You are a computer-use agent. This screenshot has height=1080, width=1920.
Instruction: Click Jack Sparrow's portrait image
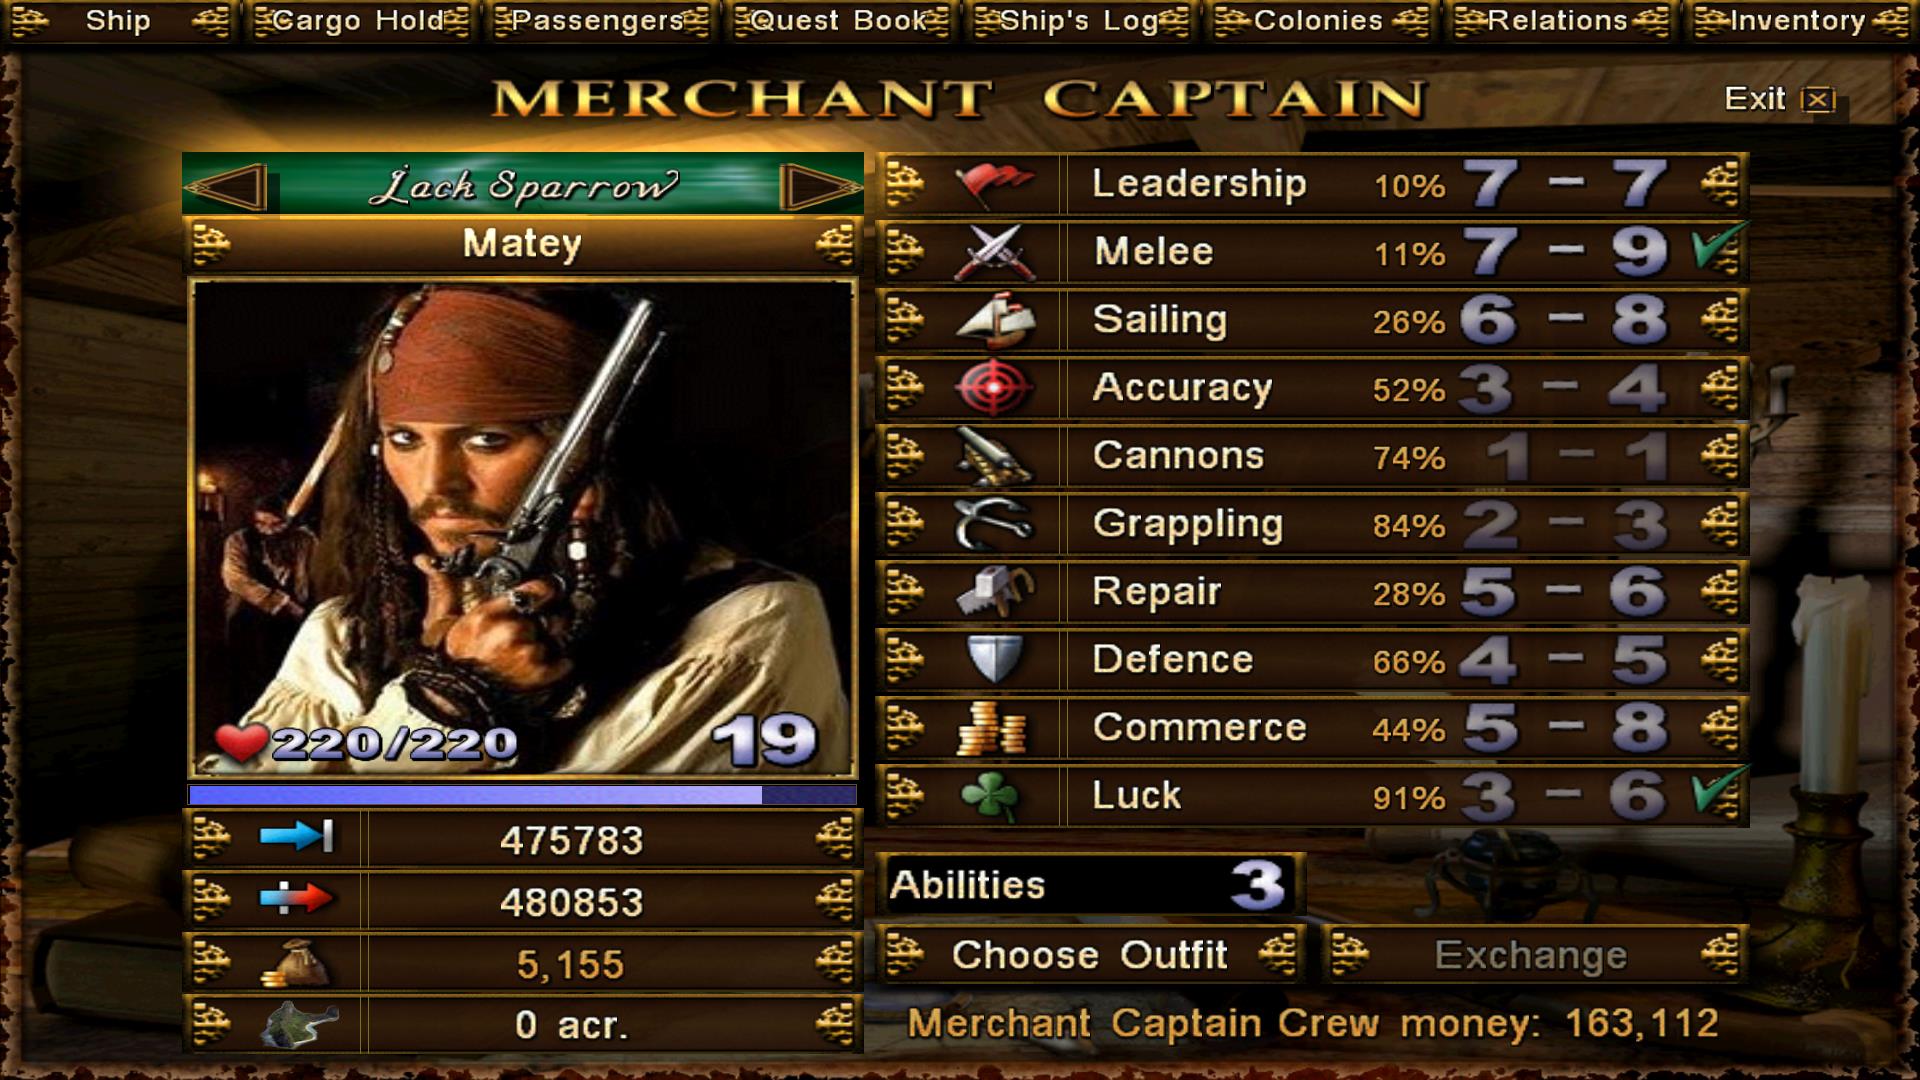[523, 528]
